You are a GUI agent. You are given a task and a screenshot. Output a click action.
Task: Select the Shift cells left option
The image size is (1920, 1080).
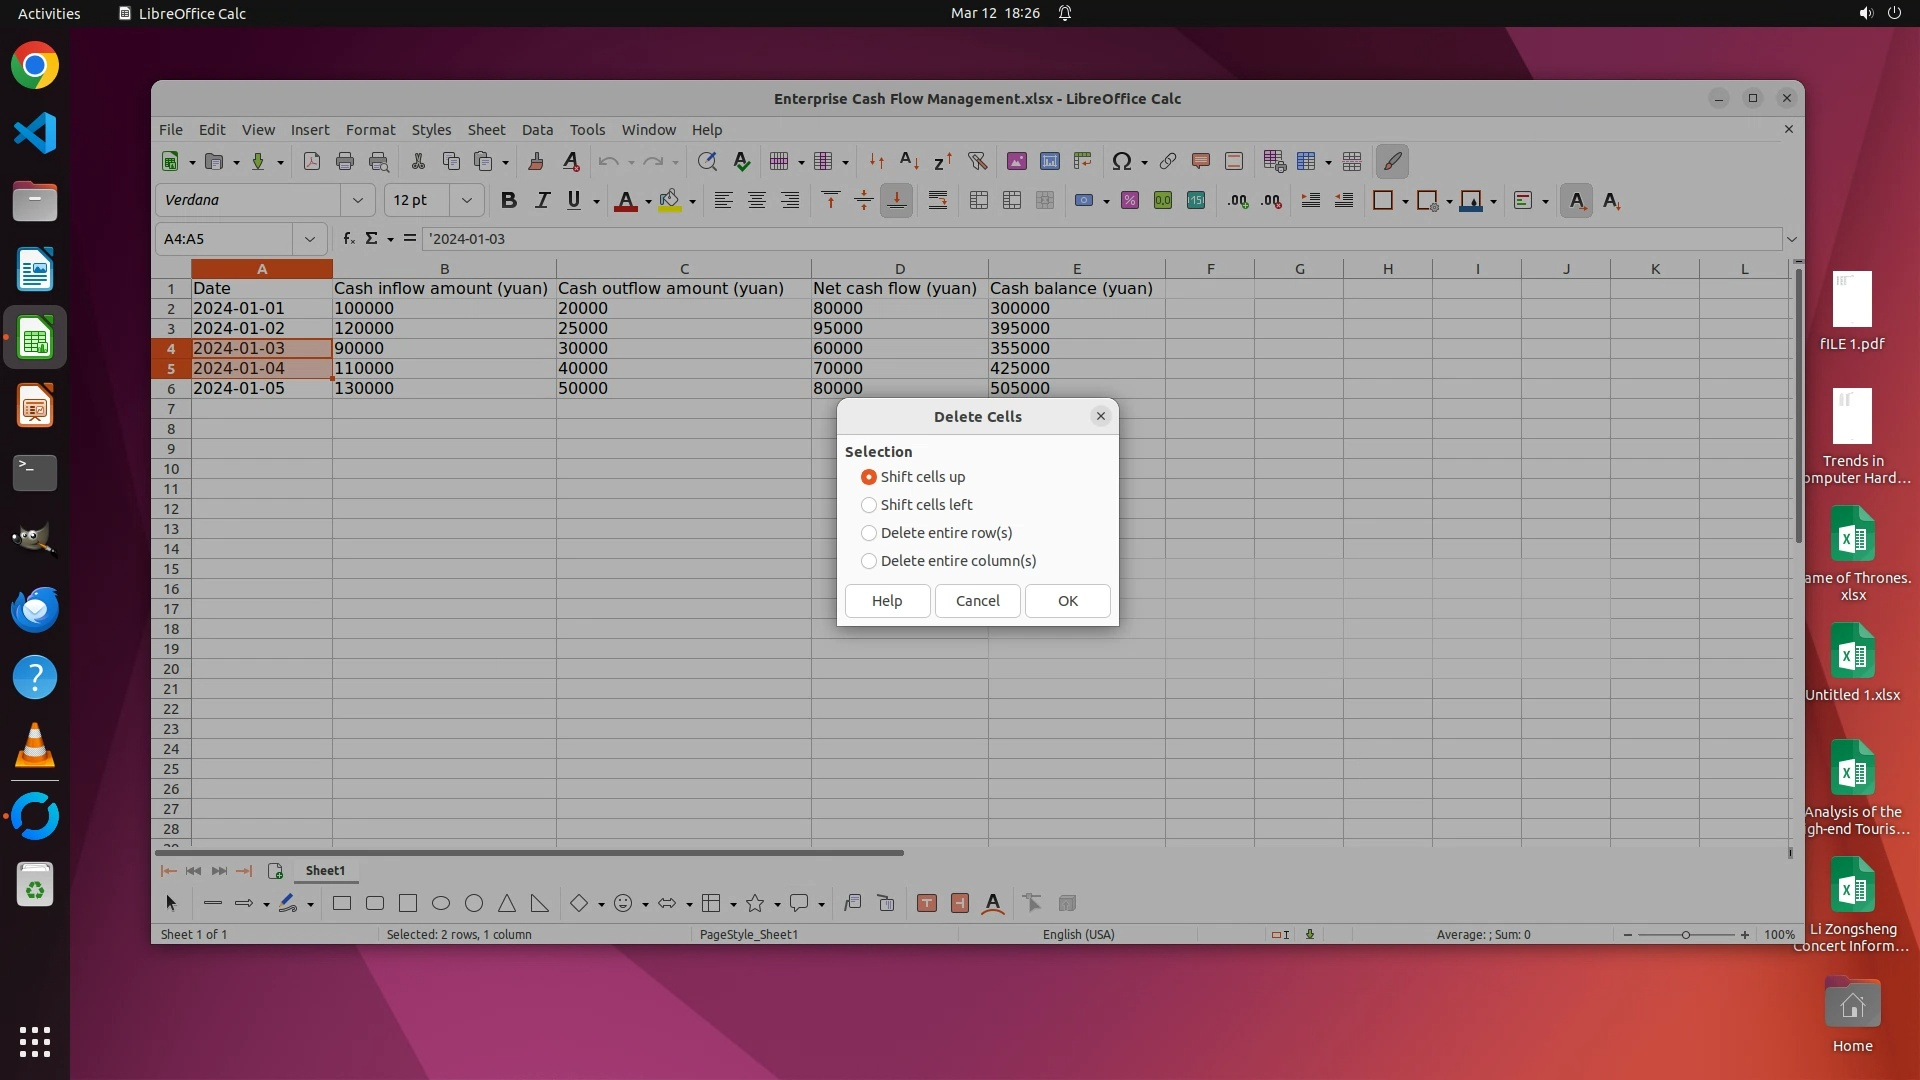coord(869,505)
